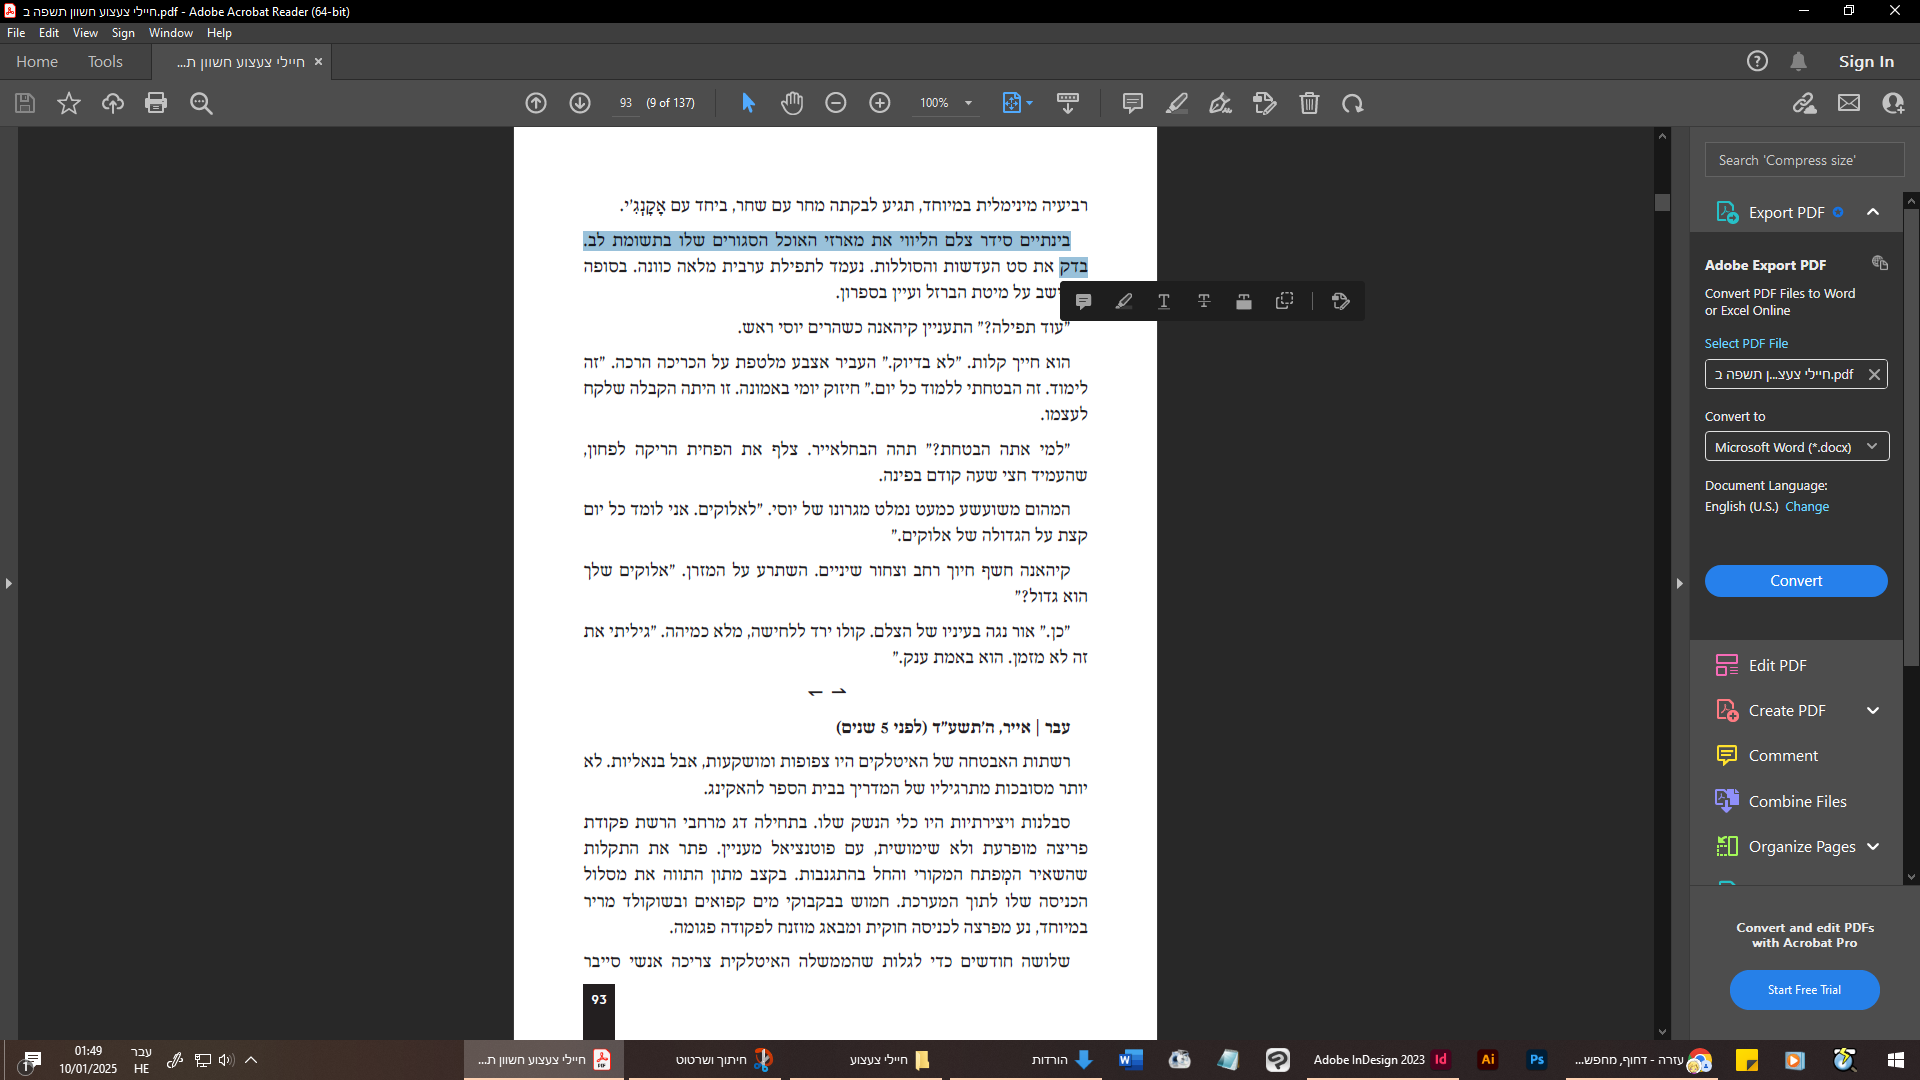The width and height of the screenshot is (1920, 1080).
Task: Expand the left navigation pane arrow
Action: [9, 583]
